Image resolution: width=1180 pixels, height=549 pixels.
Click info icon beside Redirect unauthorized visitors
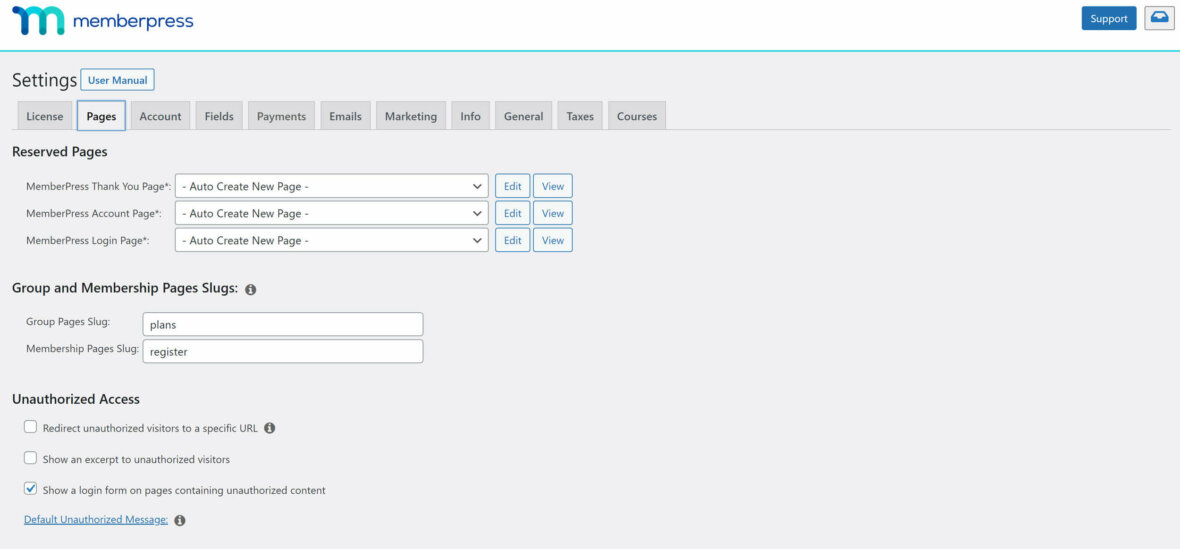click(269, 428)
